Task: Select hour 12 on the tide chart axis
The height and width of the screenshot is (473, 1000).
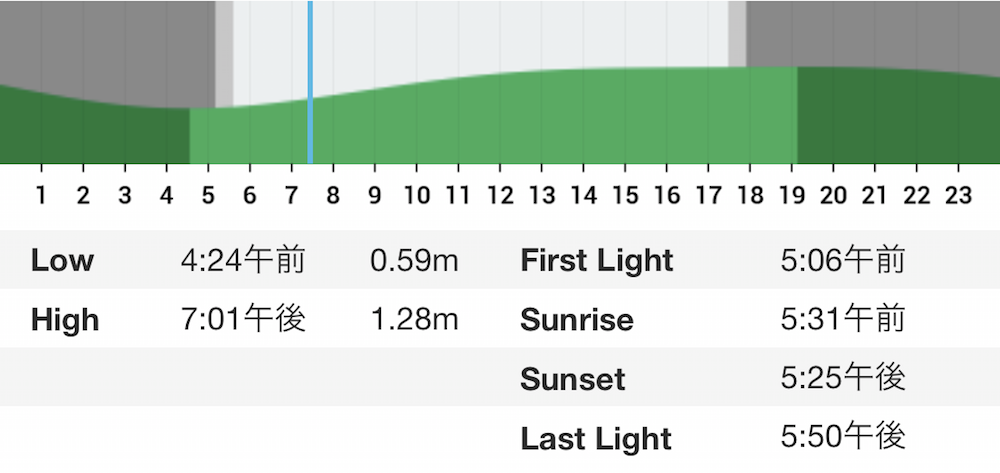Action: (x=499, y=195)
